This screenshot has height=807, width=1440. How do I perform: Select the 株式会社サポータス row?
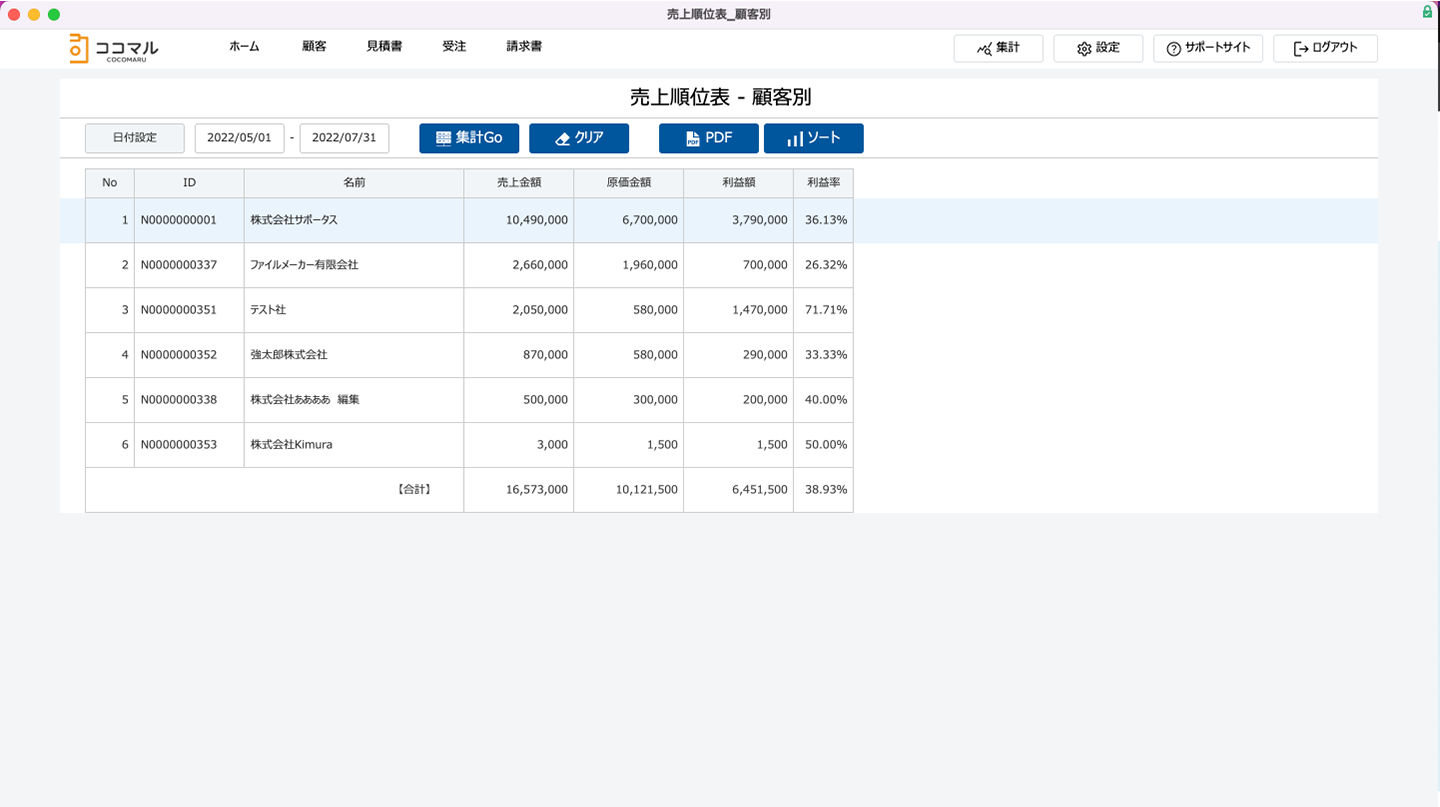[293, 220]
